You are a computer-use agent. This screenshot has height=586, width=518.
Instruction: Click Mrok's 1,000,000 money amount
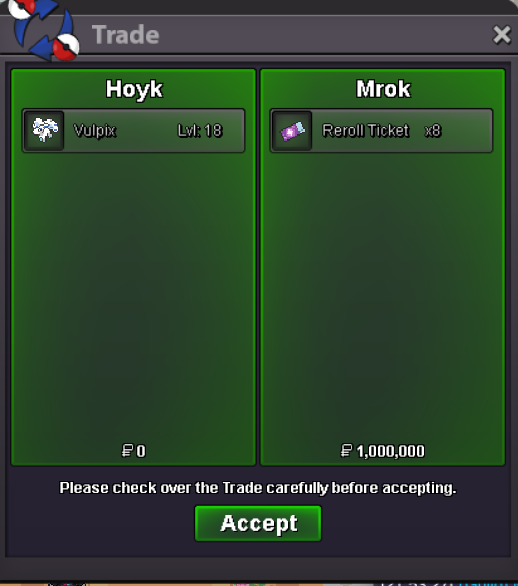click(391, 451)
